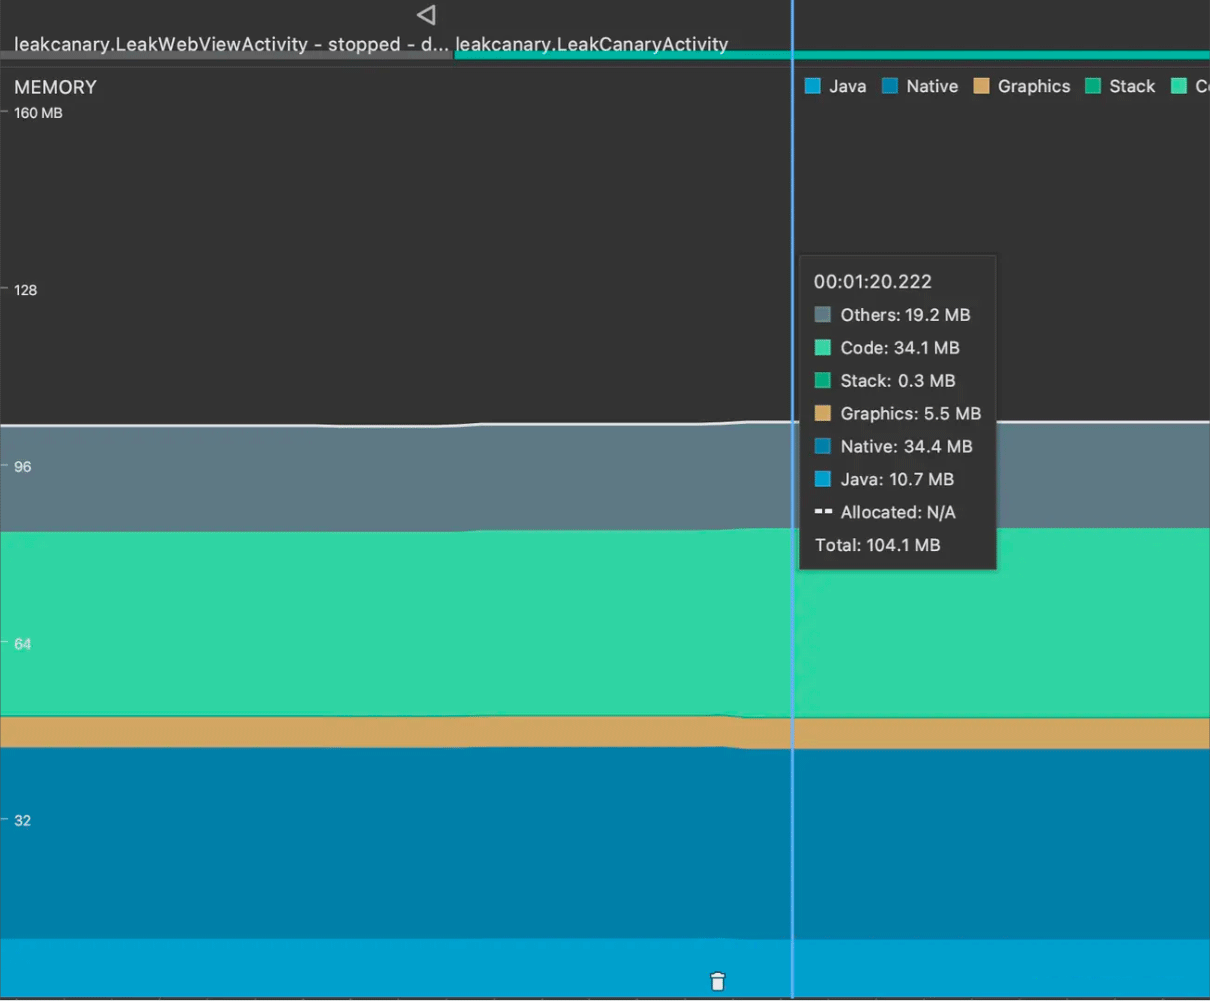Click the leakcanary.LeakCanaryActivity timeline label
Image resolution: width=1210 pixels, height=1001 pixels.
[x=591, y=44]
